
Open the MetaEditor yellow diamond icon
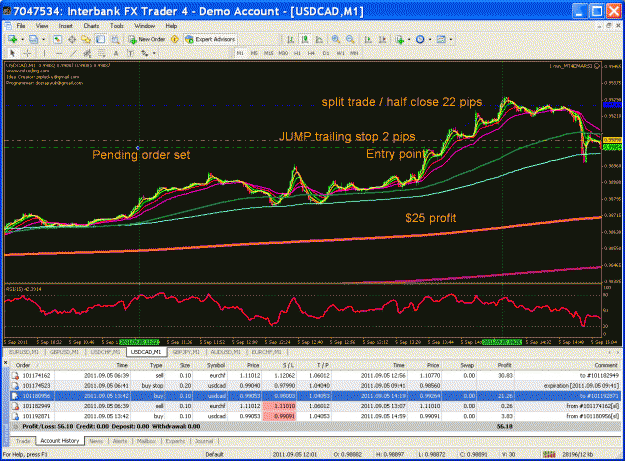click(x=175, y=39)
